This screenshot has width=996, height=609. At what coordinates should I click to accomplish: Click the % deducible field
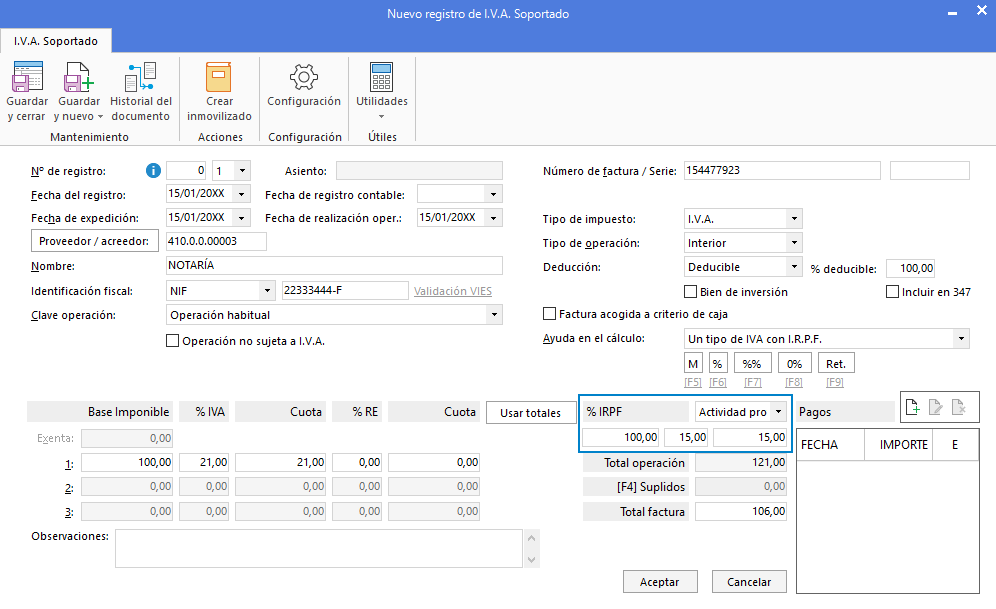[910, 269]
